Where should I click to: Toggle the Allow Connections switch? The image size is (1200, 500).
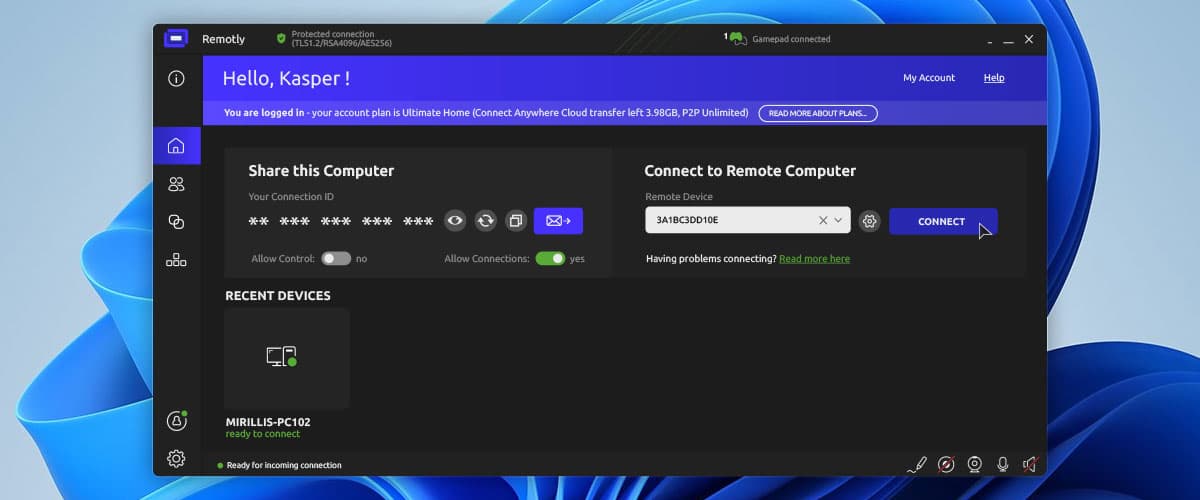click(x=550, y=258)
